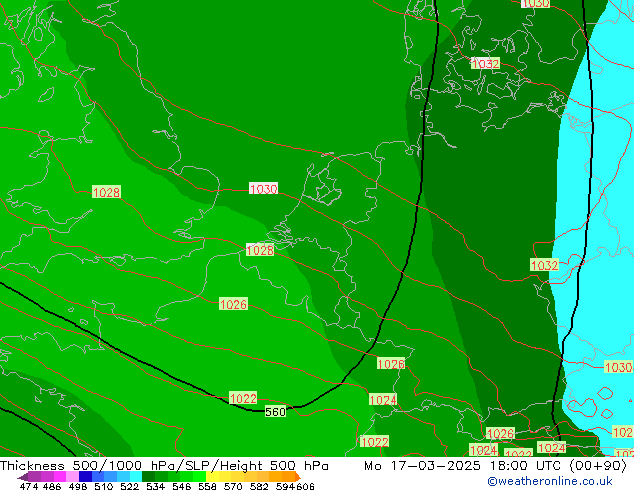
Task: Click the legend value 522
Action: tap(129, 486)
